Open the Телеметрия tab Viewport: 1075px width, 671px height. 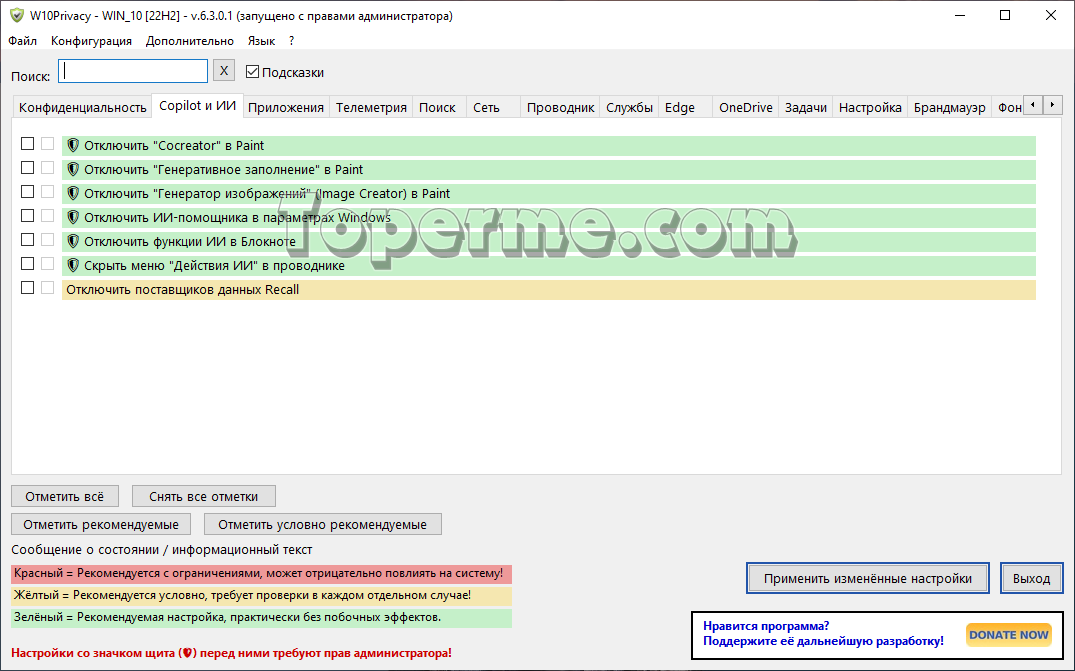click(x=371, y=108)
